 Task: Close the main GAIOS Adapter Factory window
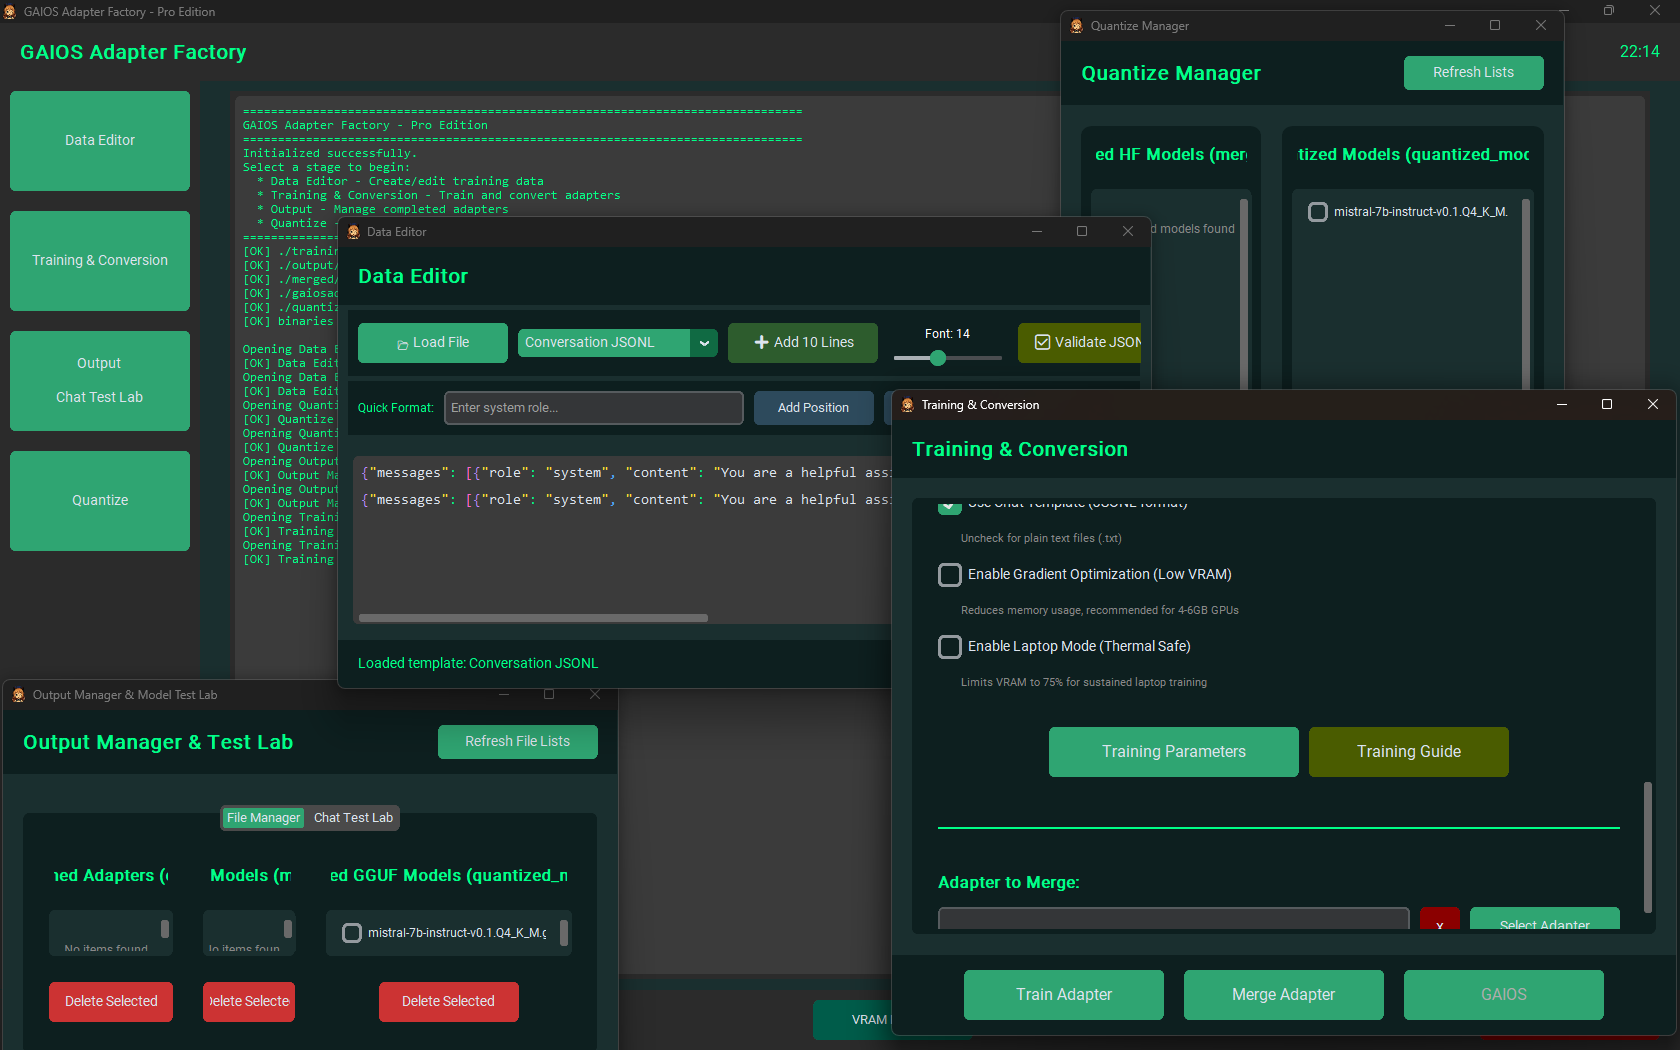(1655, 11)
